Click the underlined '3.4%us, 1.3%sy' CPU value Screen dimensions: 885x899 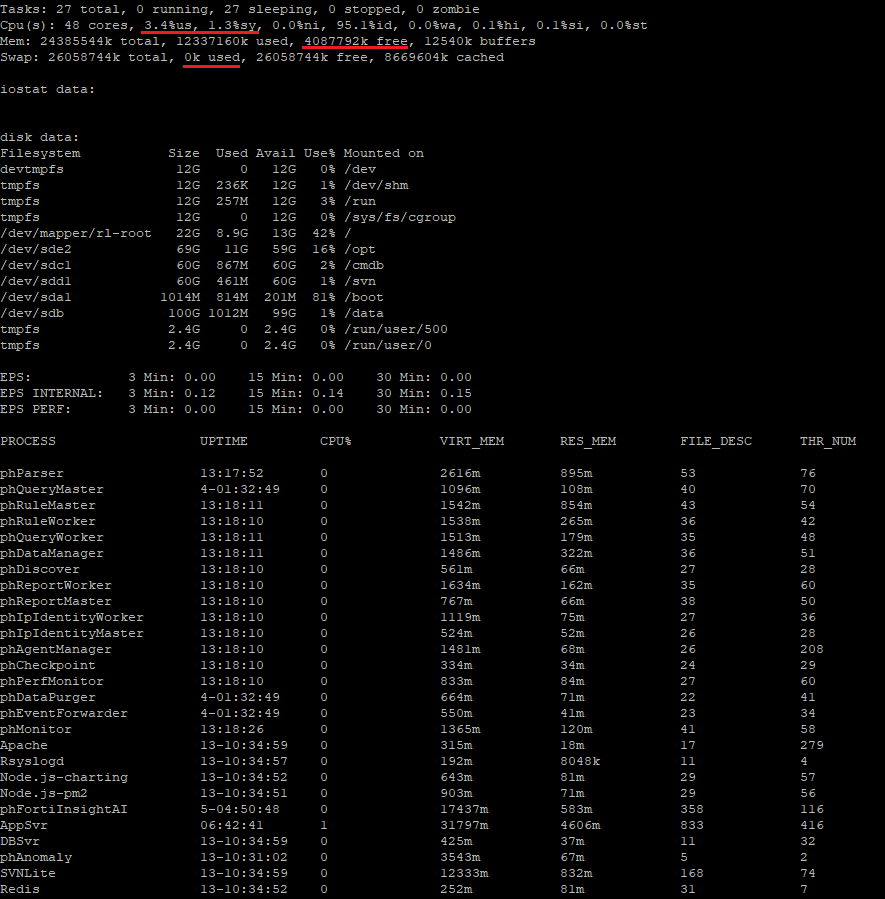point(202,26)
